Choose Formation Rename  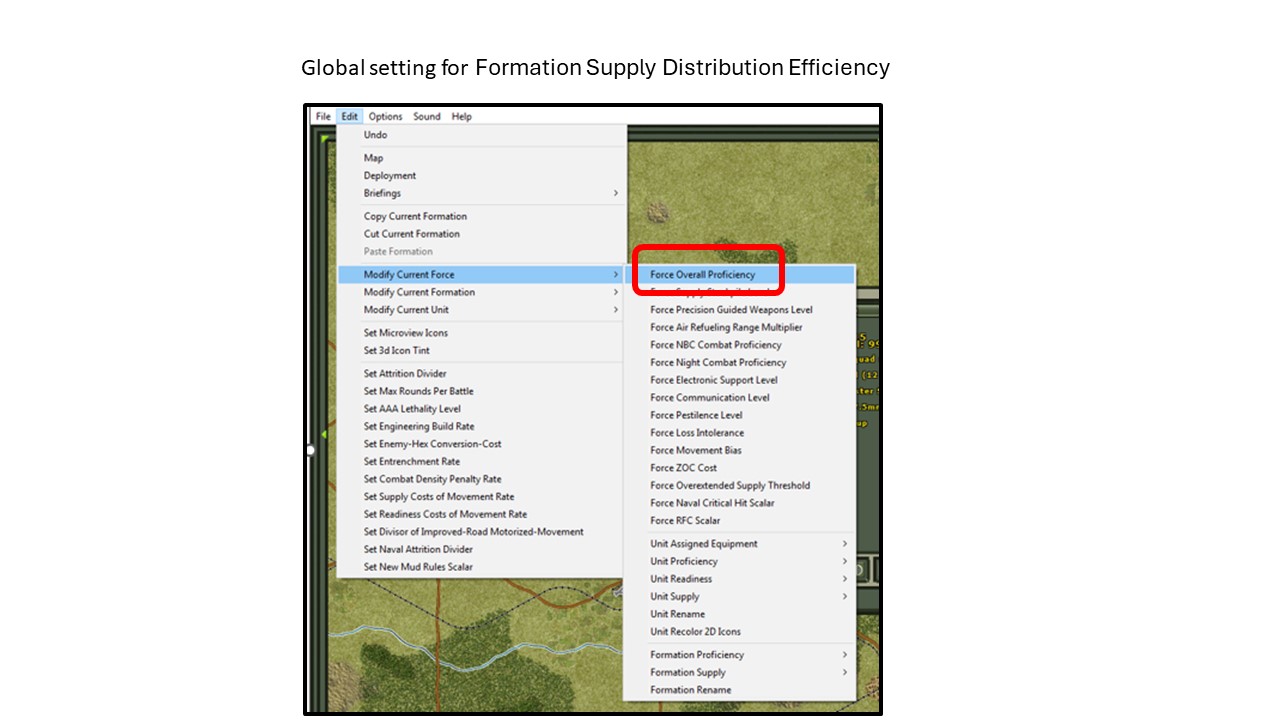click(x=740, y=690)
